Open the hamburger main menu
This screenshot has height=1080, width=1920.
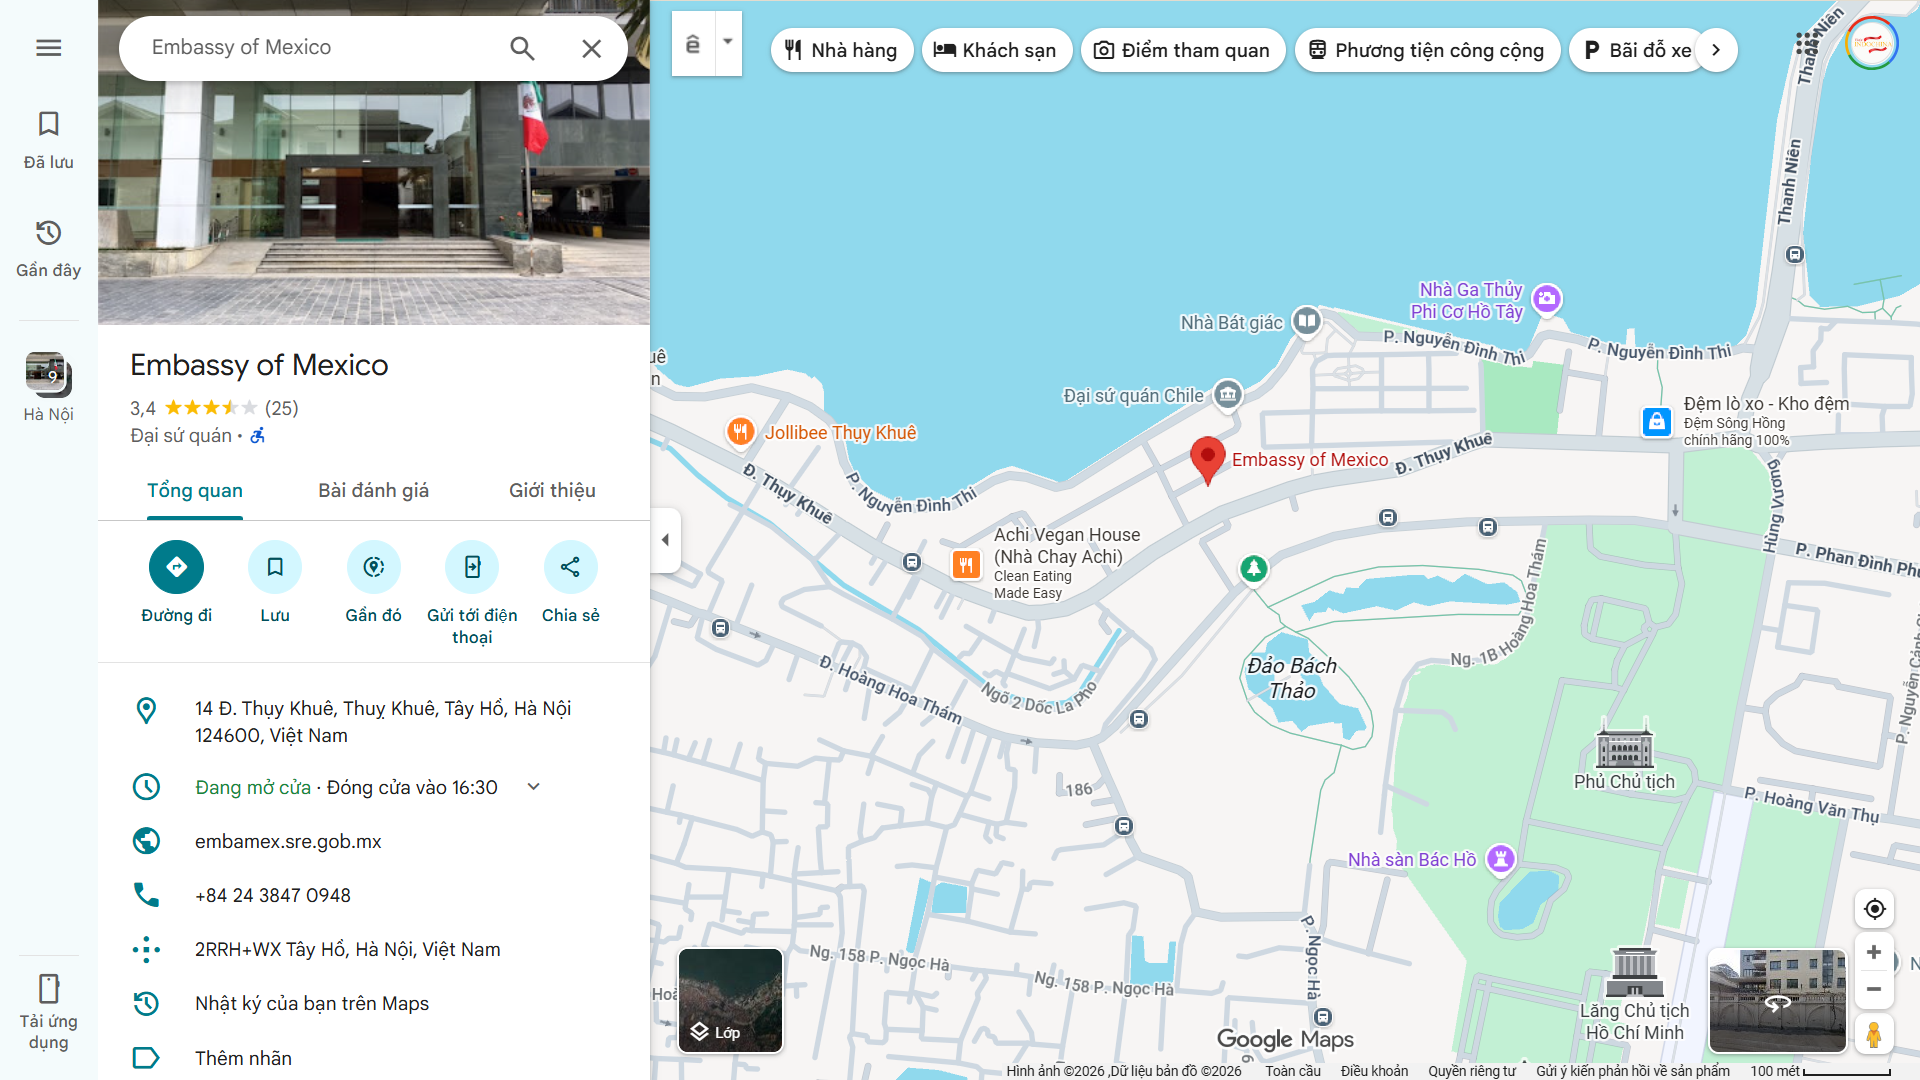click(x=48, y=47)
